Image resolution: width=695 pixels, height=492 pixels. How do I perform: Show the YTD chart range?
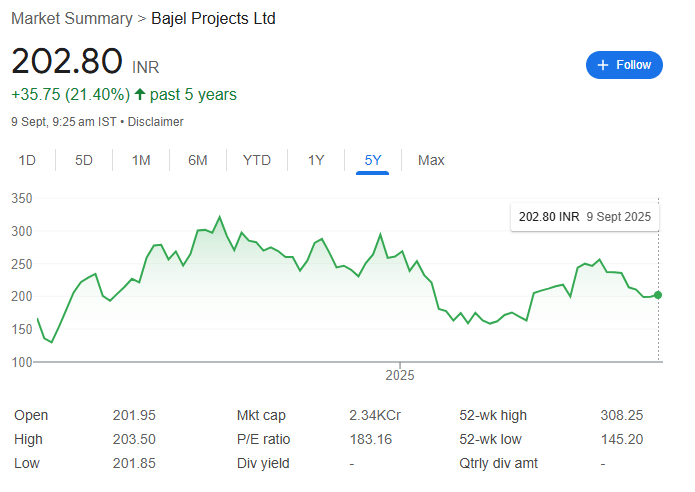point(257,160)
